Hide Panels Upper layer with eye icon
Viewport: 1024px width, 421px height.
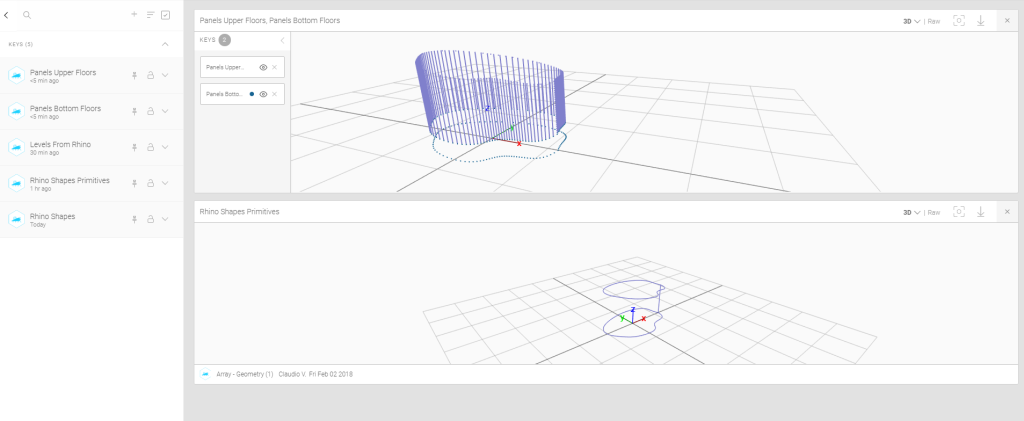(x=263, y=67)
